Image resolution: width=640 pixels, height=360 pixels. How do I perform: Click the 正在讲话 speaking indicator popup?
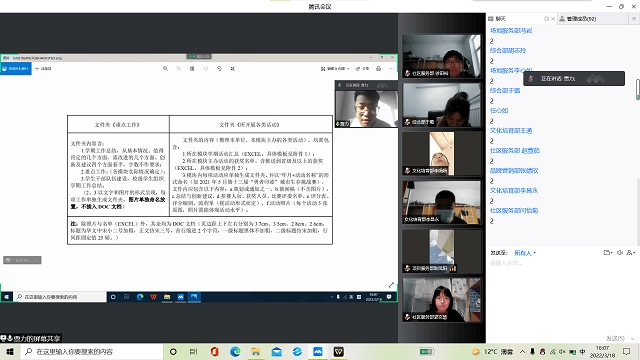point(574,79)
